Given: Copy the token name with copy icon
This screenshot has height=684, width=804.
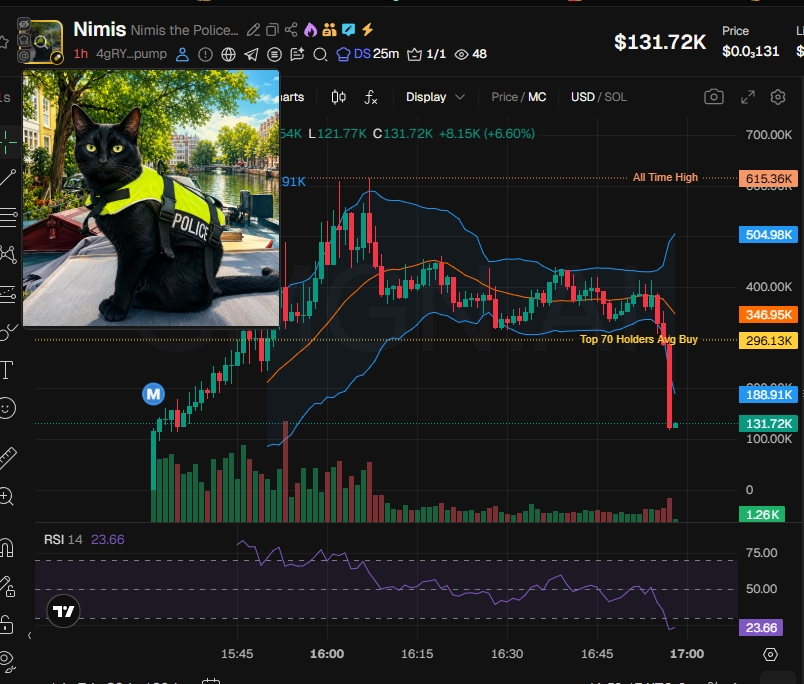Looking at the screenshot, I should [x=272, y=30].
